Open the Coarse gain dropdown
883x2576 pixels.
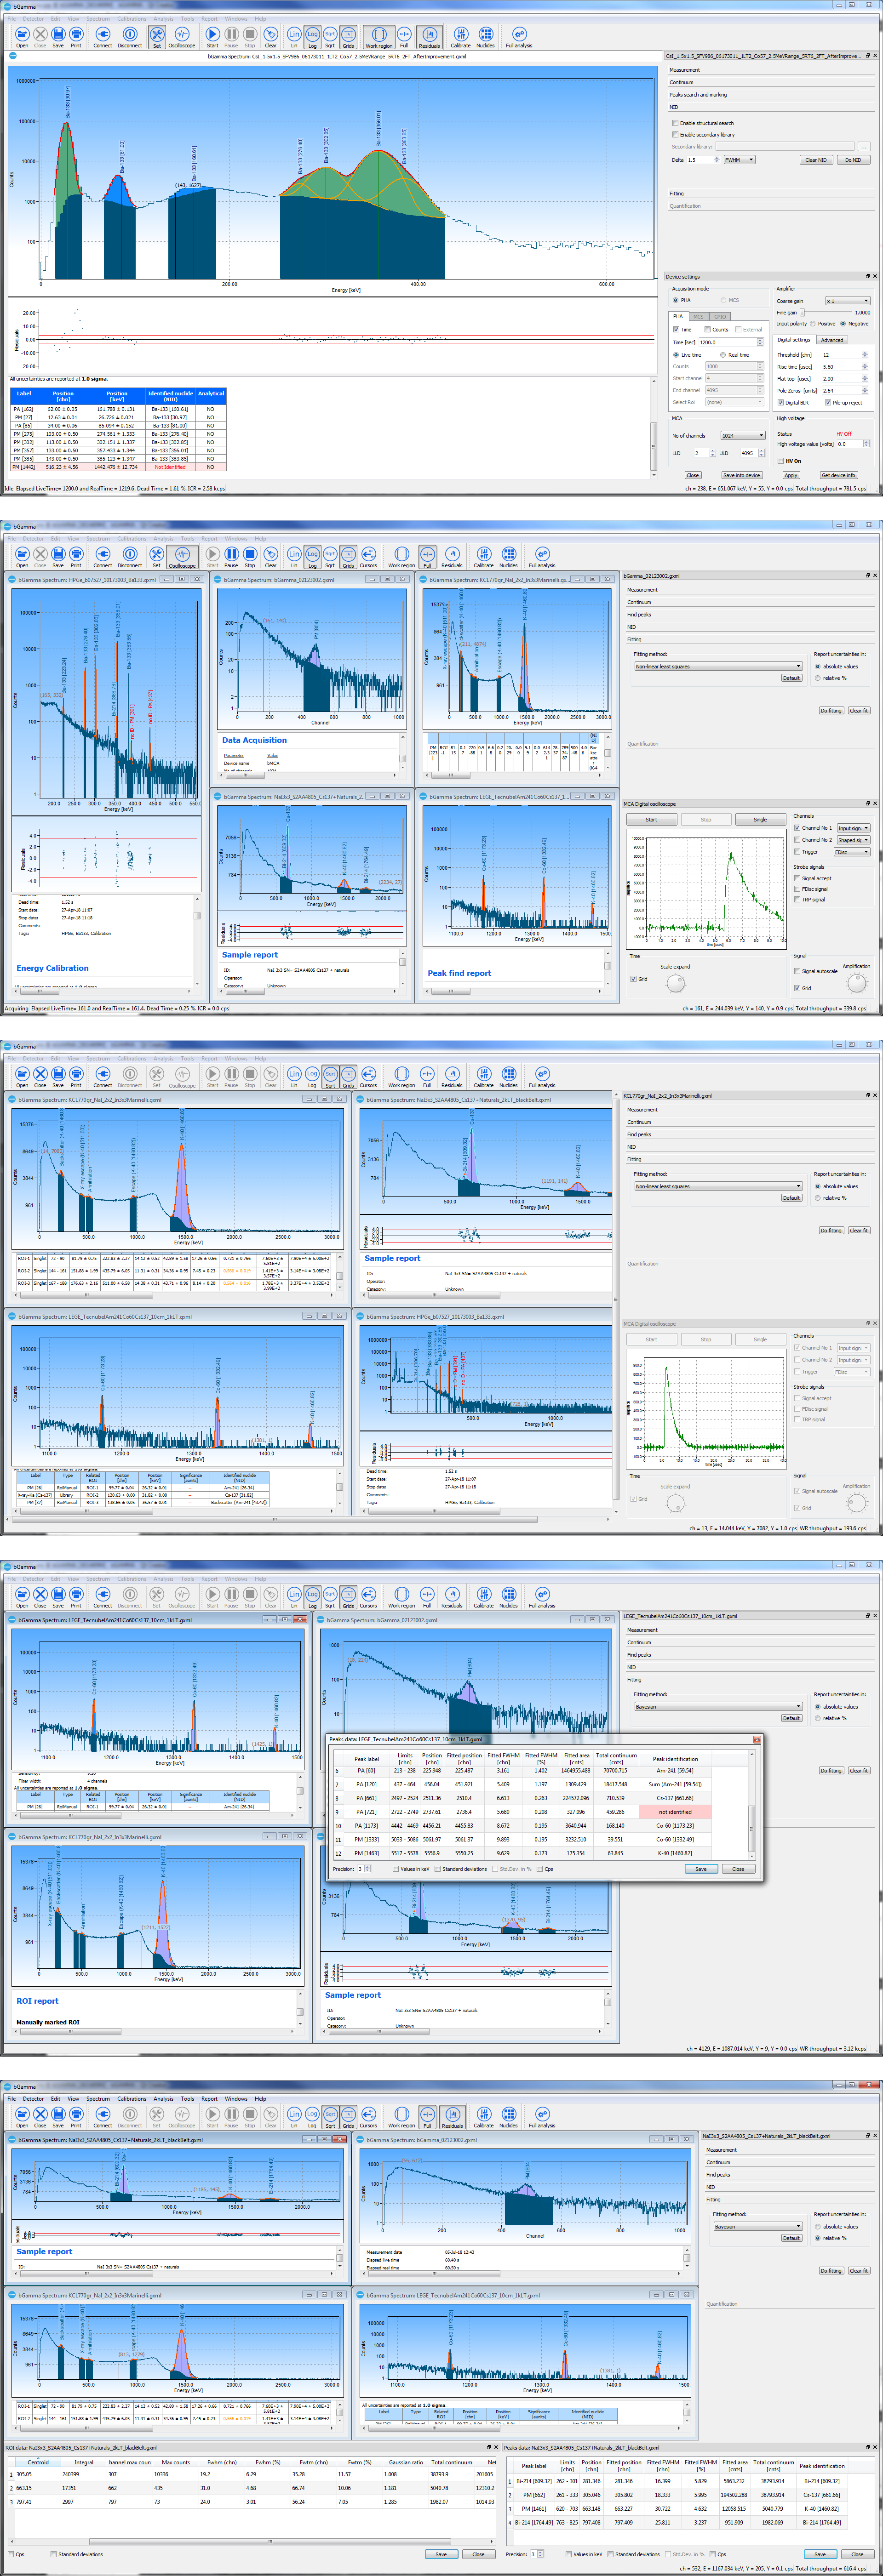click(x=847, y=301)
